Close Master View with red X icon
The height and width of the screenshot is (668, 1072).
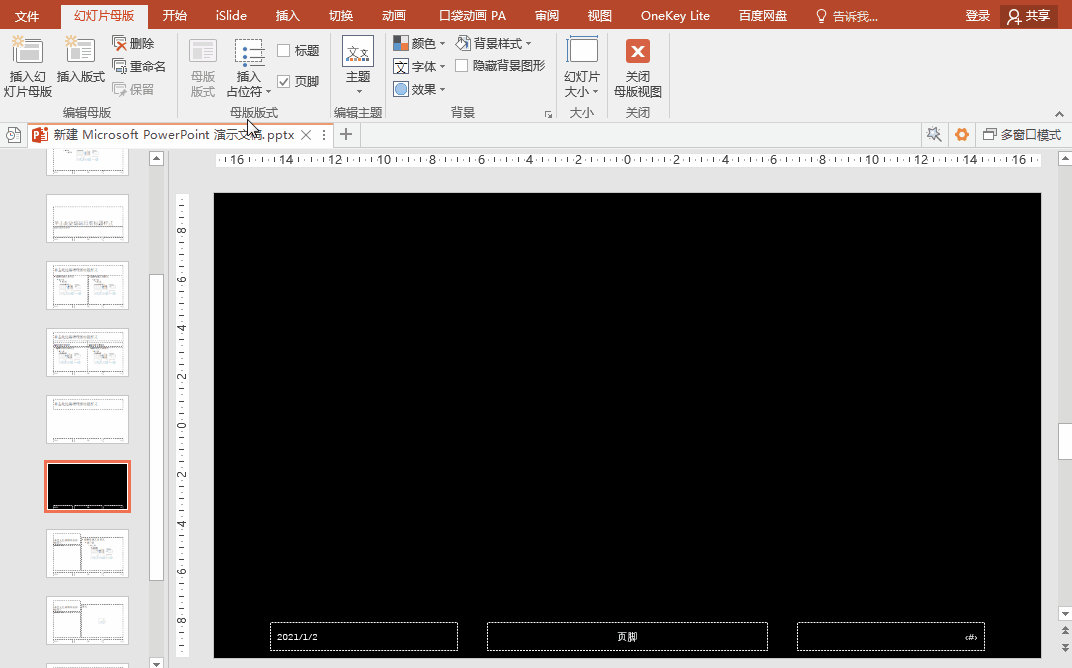(637, 52)
